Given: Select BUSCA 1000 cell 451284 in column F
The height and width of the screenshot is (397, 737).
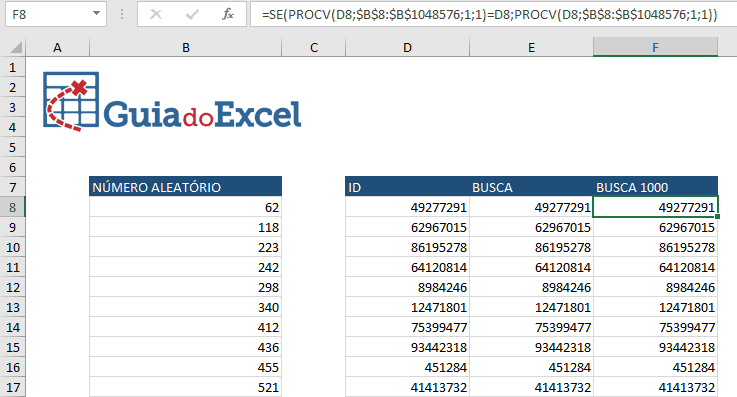Looking at the screenshot, I should 655,367.
